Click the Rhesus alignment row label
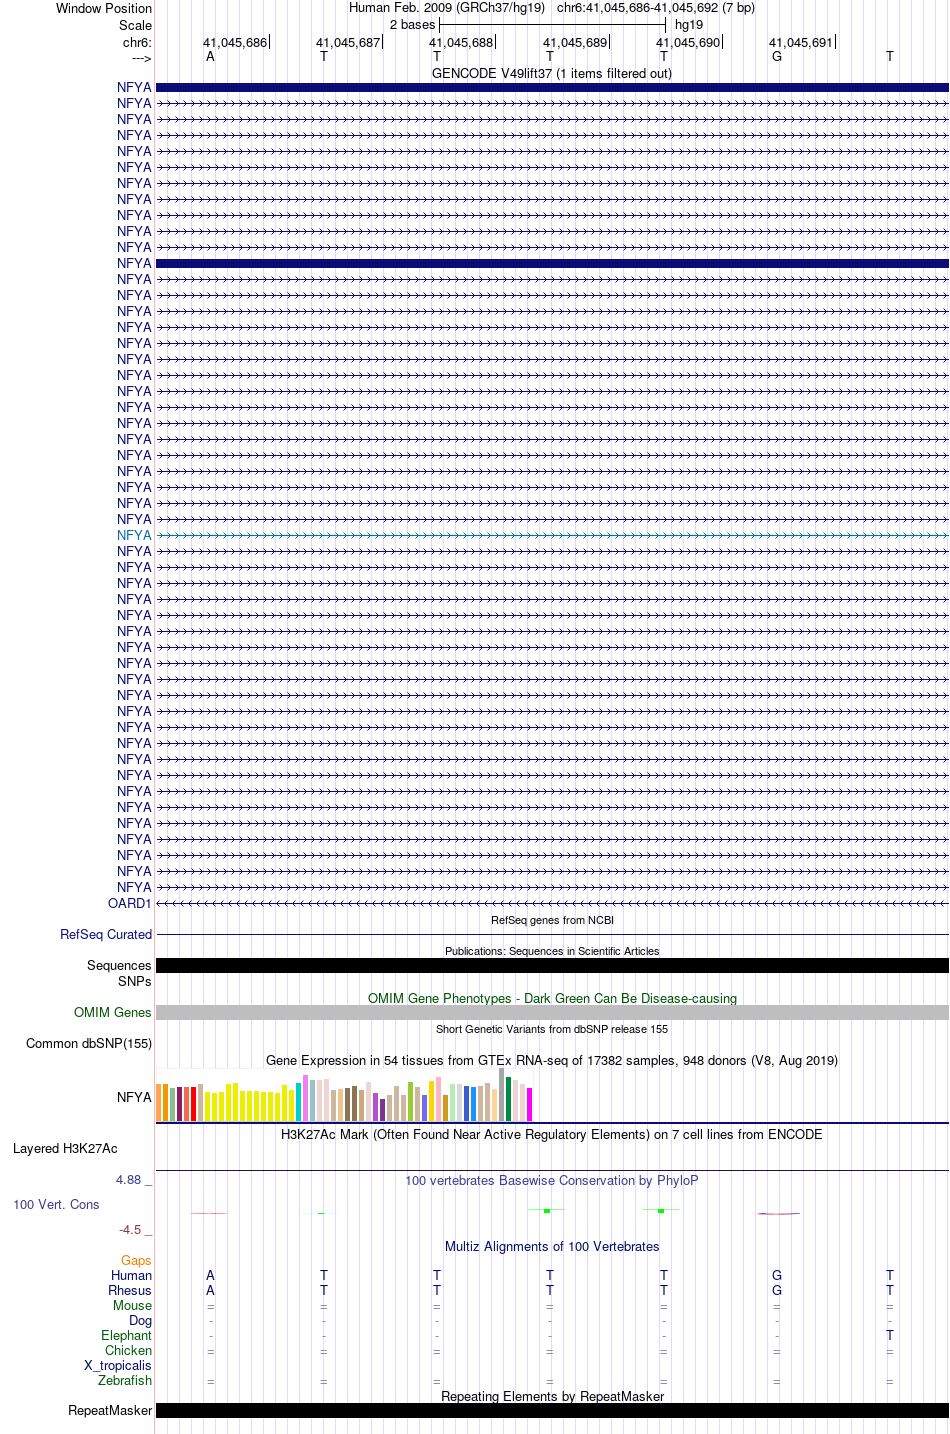 [x=130, y=1290]
